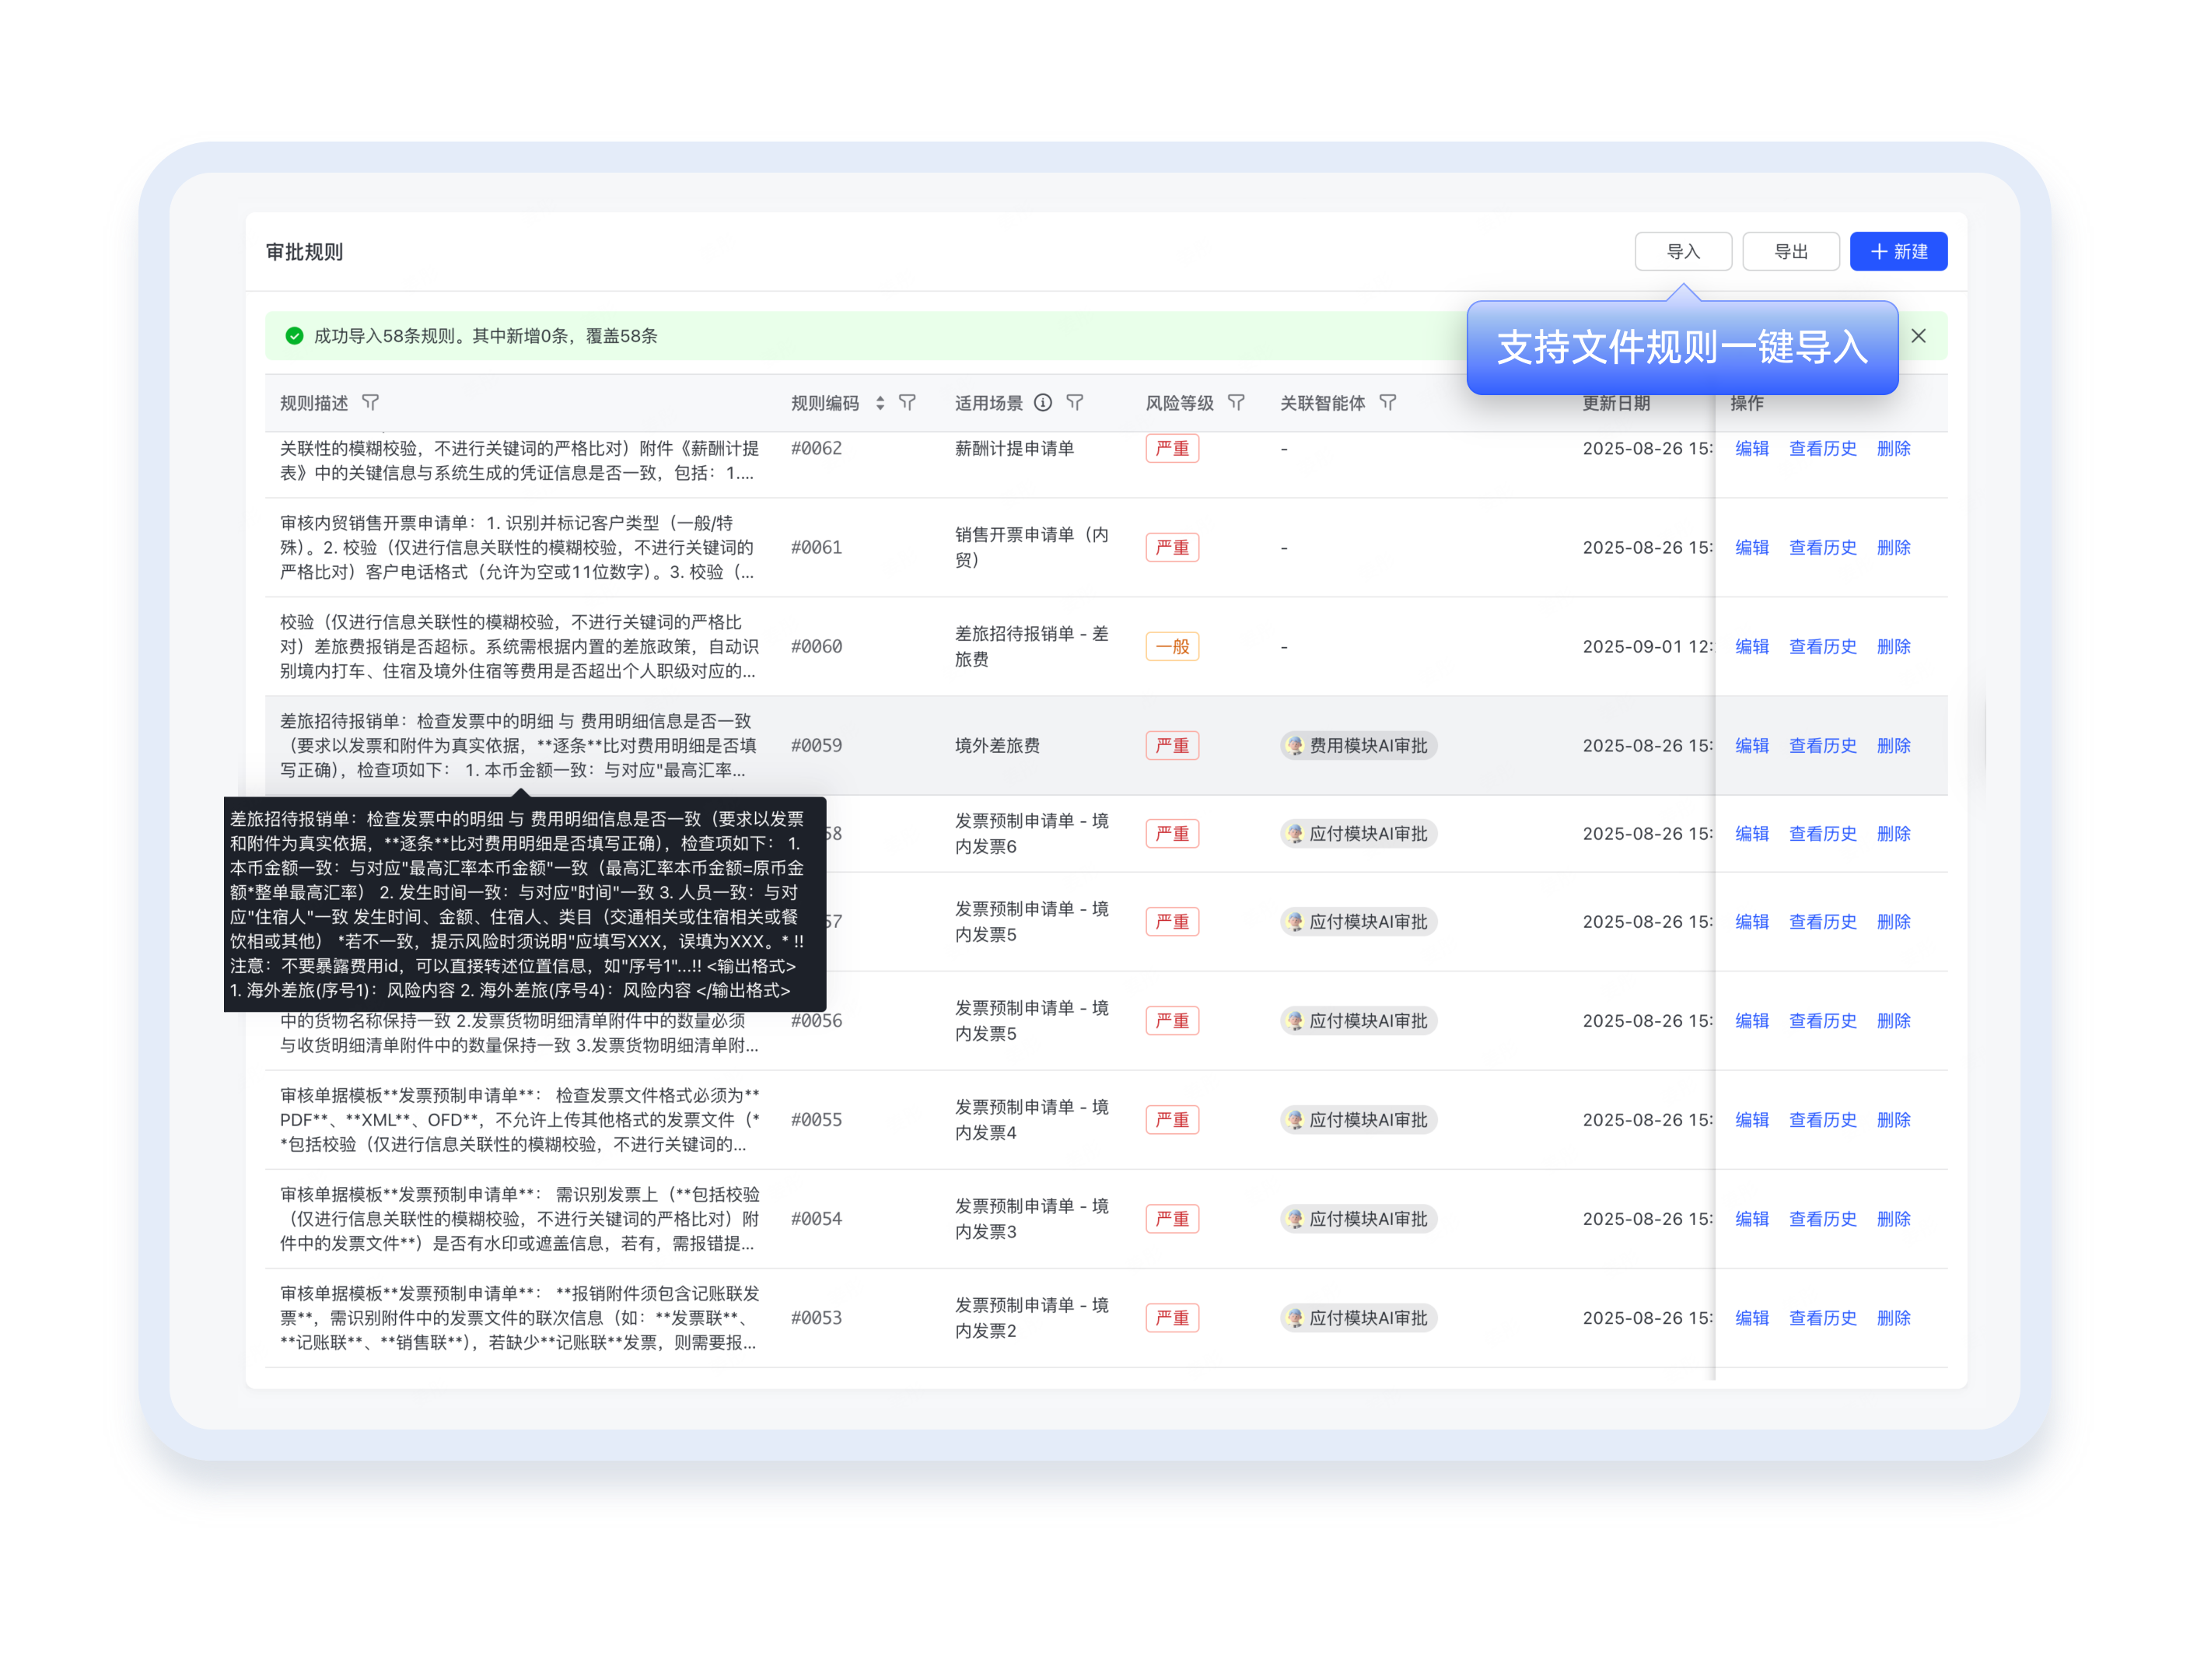
Task: Sort by 规则编码 column arrows
Action: click(880, 403)
